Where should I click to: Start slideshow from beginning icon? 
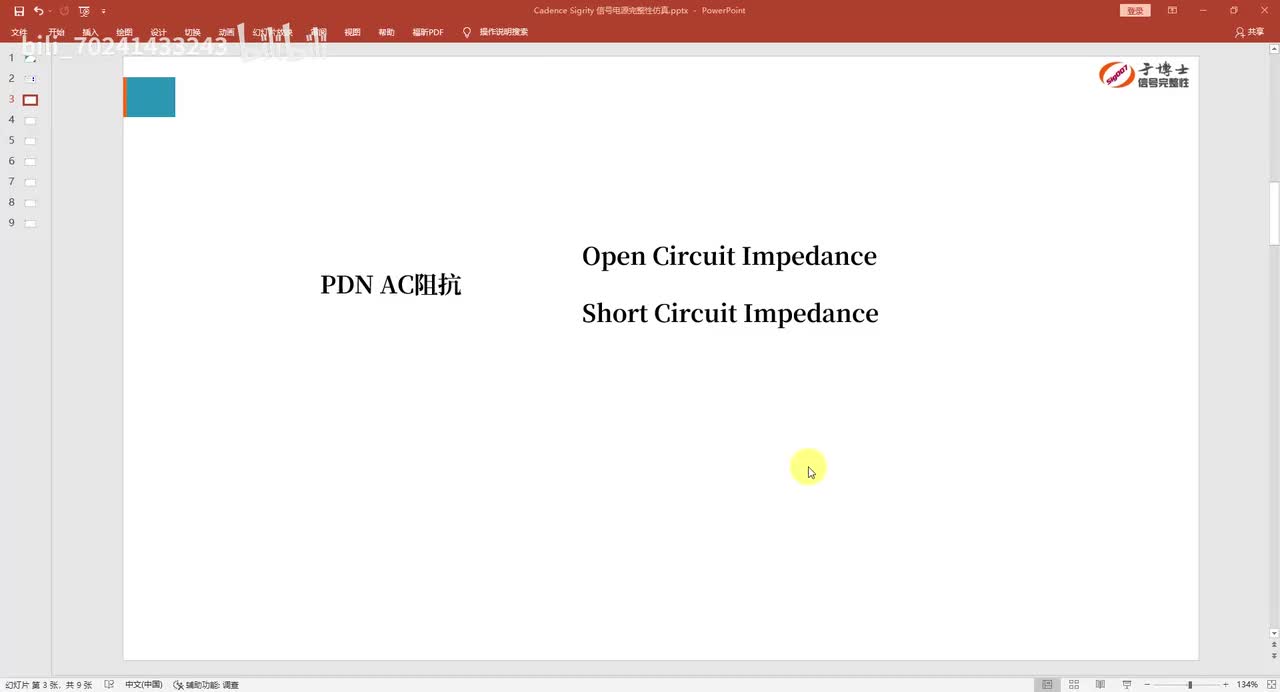tap(84, 11)
